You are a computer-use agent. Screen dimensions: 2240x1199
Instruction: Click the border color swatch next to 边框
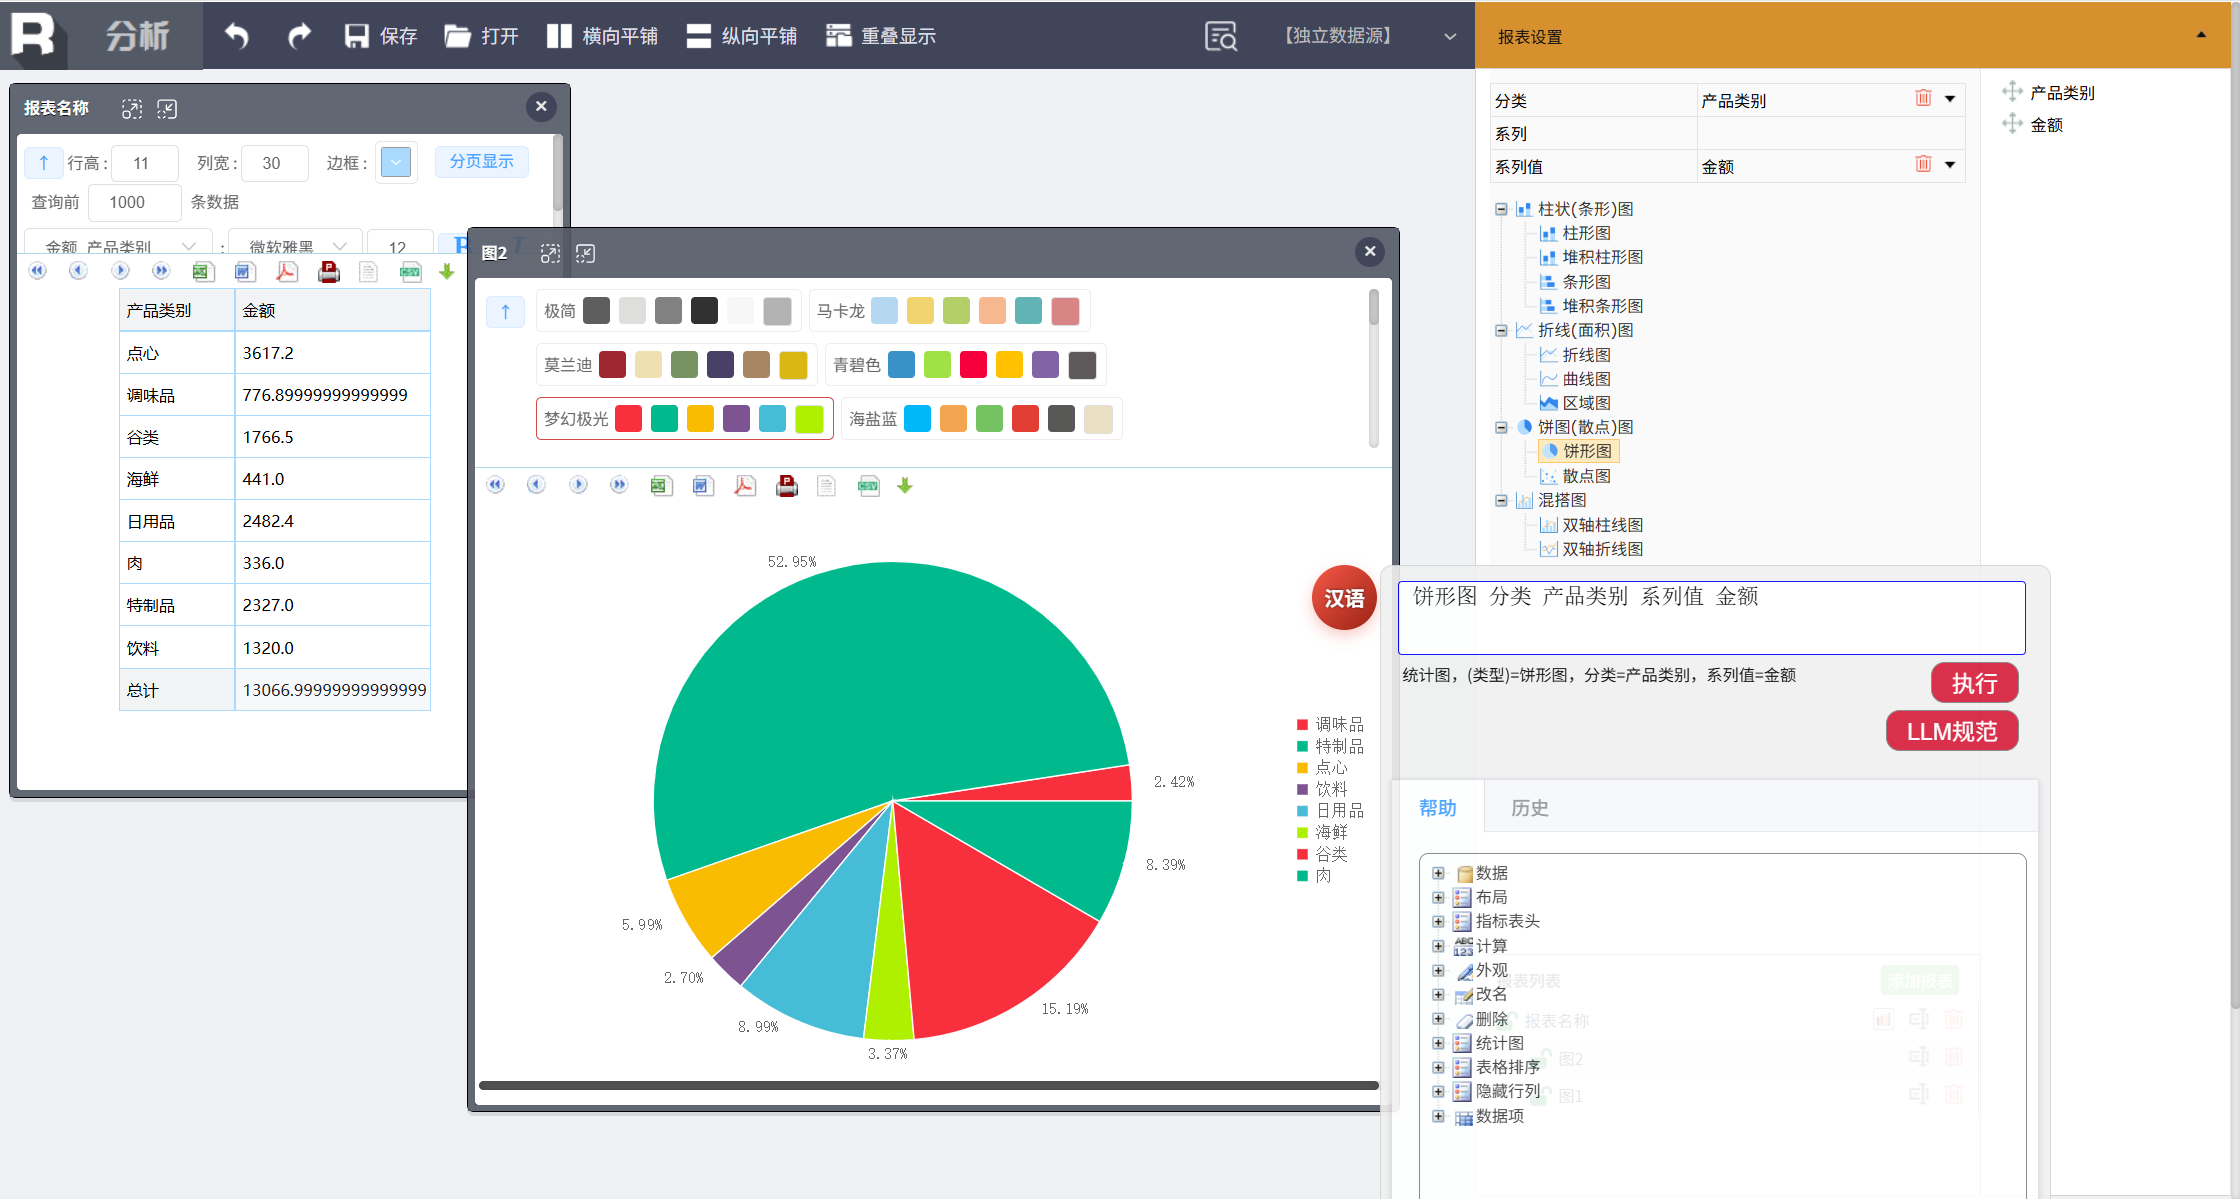click(x=396, y=162)
